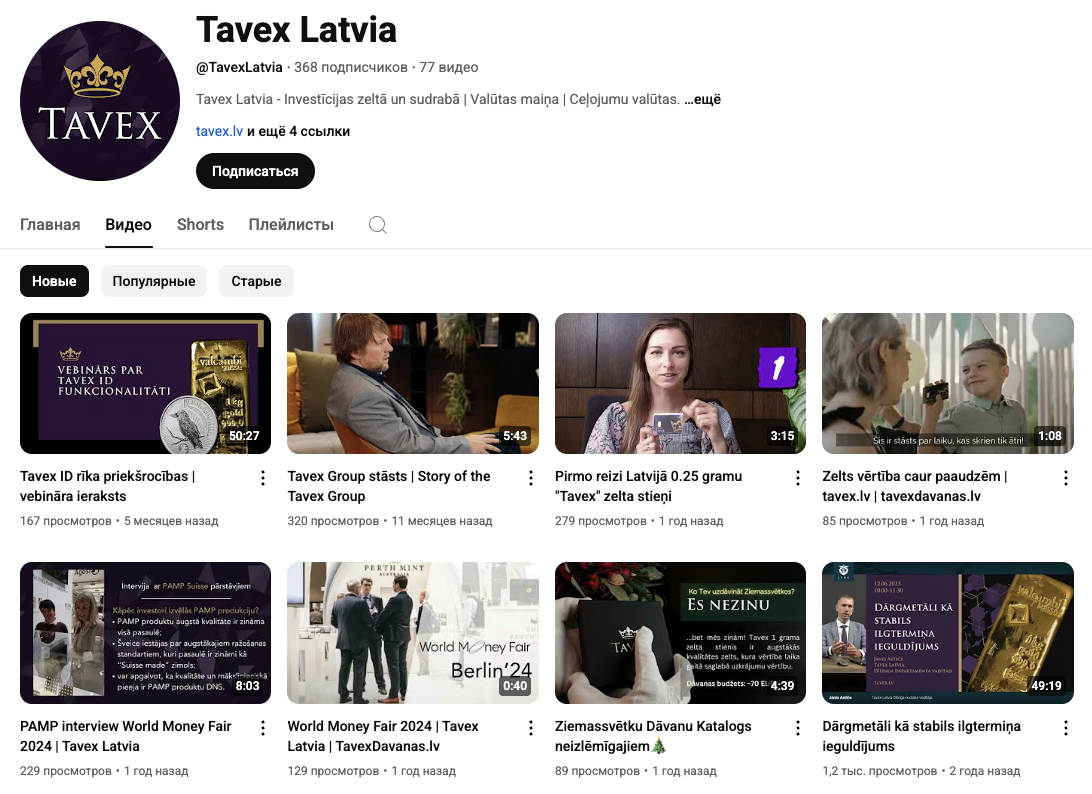1092x794 pixels.
Task: Select the Популярные sort chip
Action: [154, 281]
